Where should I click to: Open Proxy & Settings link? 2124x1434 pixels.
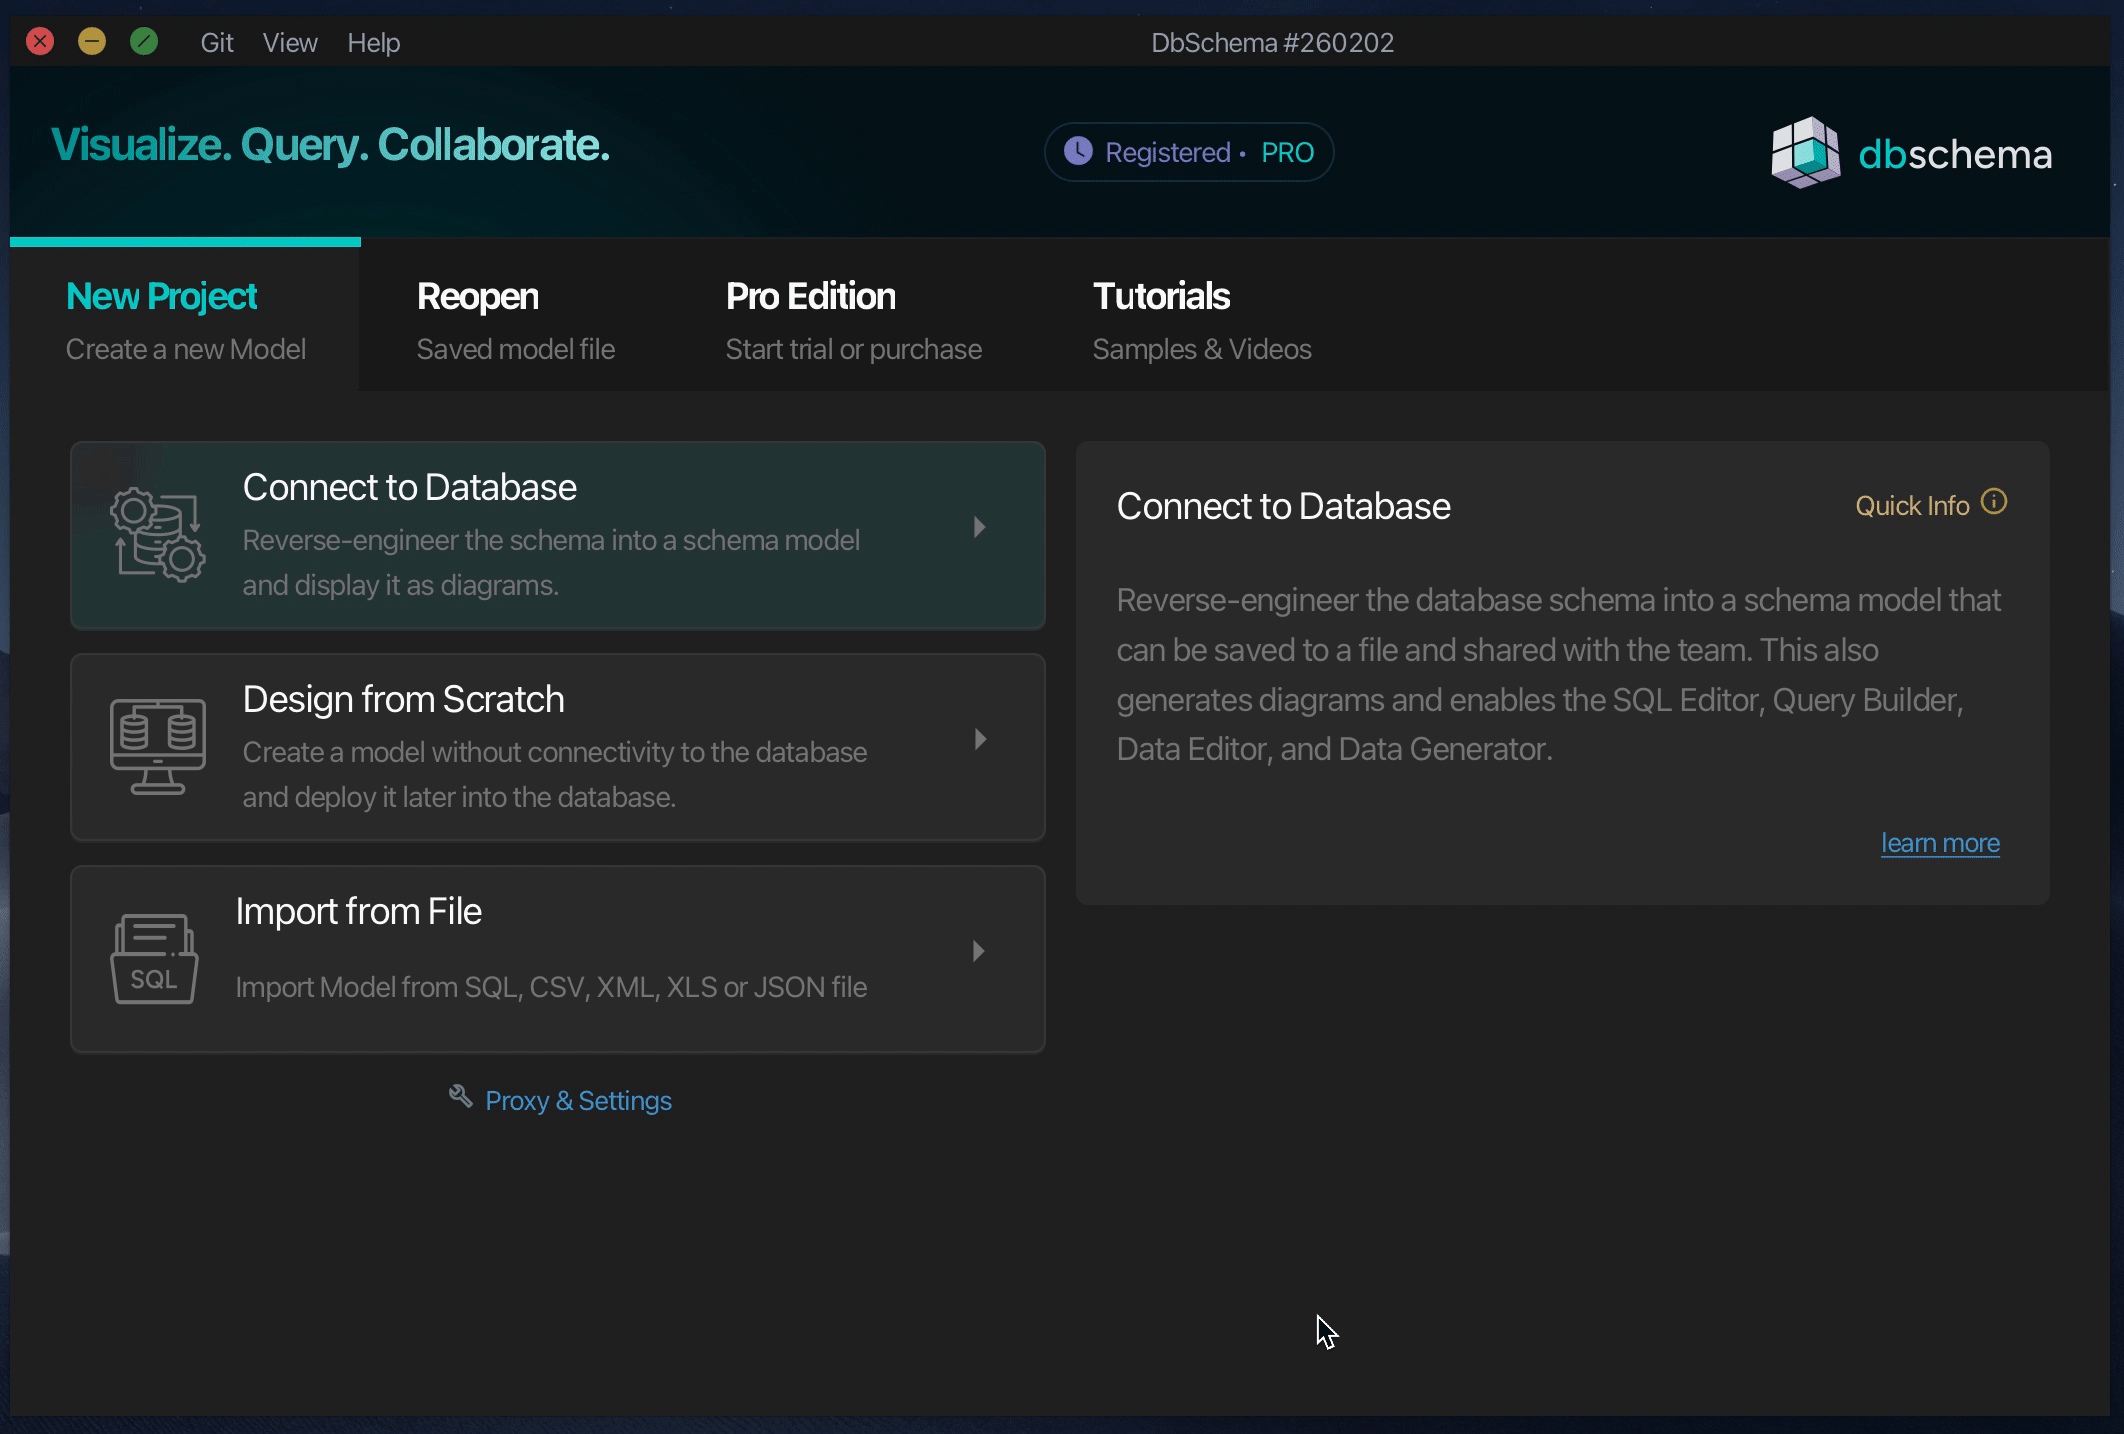click(x=578, y=1101)
